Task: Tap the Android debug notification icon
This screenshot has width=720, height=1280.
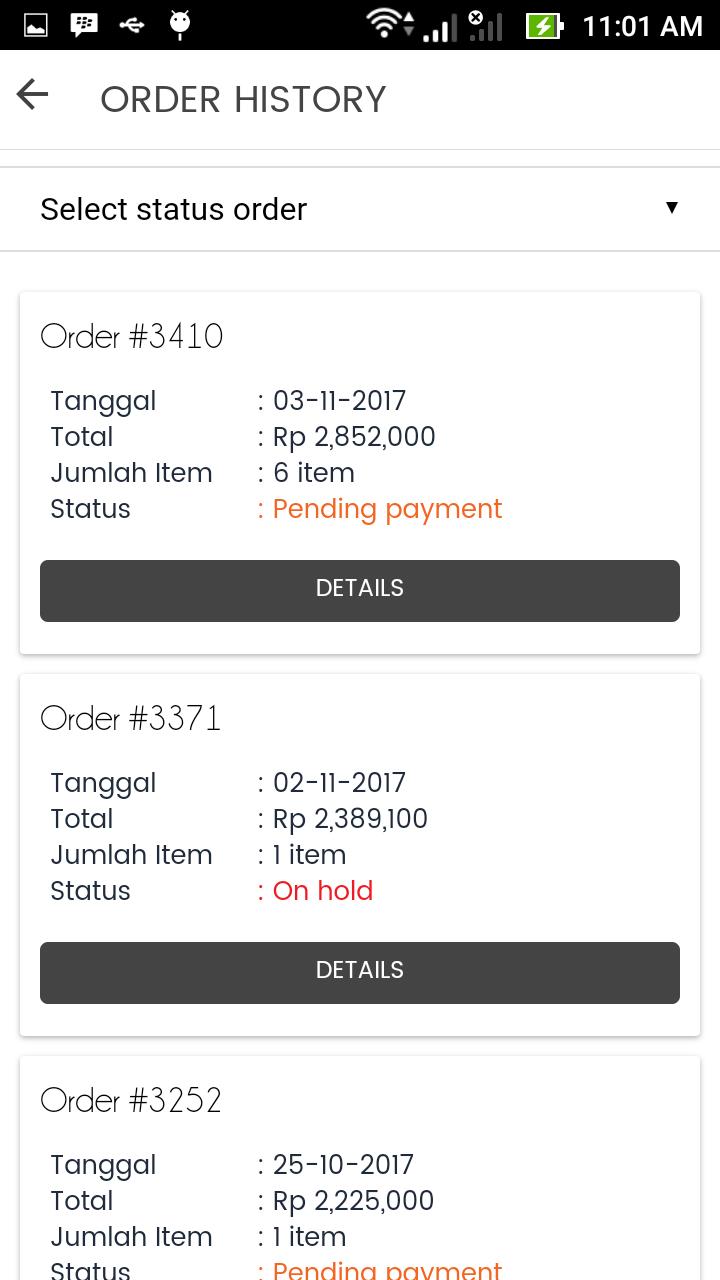Action: pyautogui.click(x=180, y=25)
